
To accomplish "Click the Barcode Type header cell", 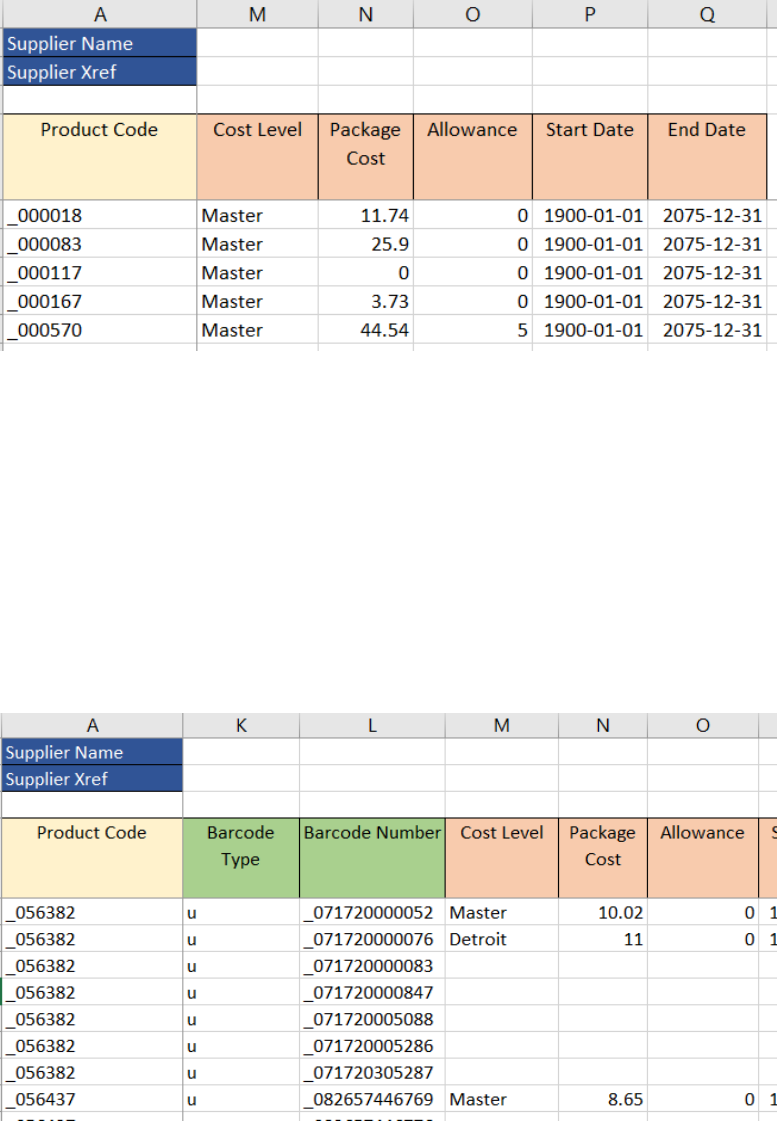I will [x=241, y=858].
